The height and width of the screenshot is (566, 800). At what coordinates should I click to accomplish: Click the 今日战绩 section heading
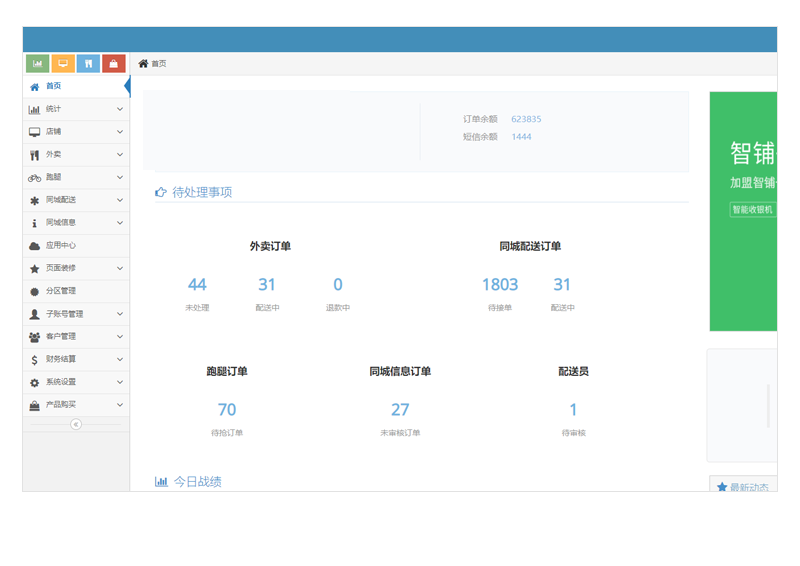coord(197,481)
